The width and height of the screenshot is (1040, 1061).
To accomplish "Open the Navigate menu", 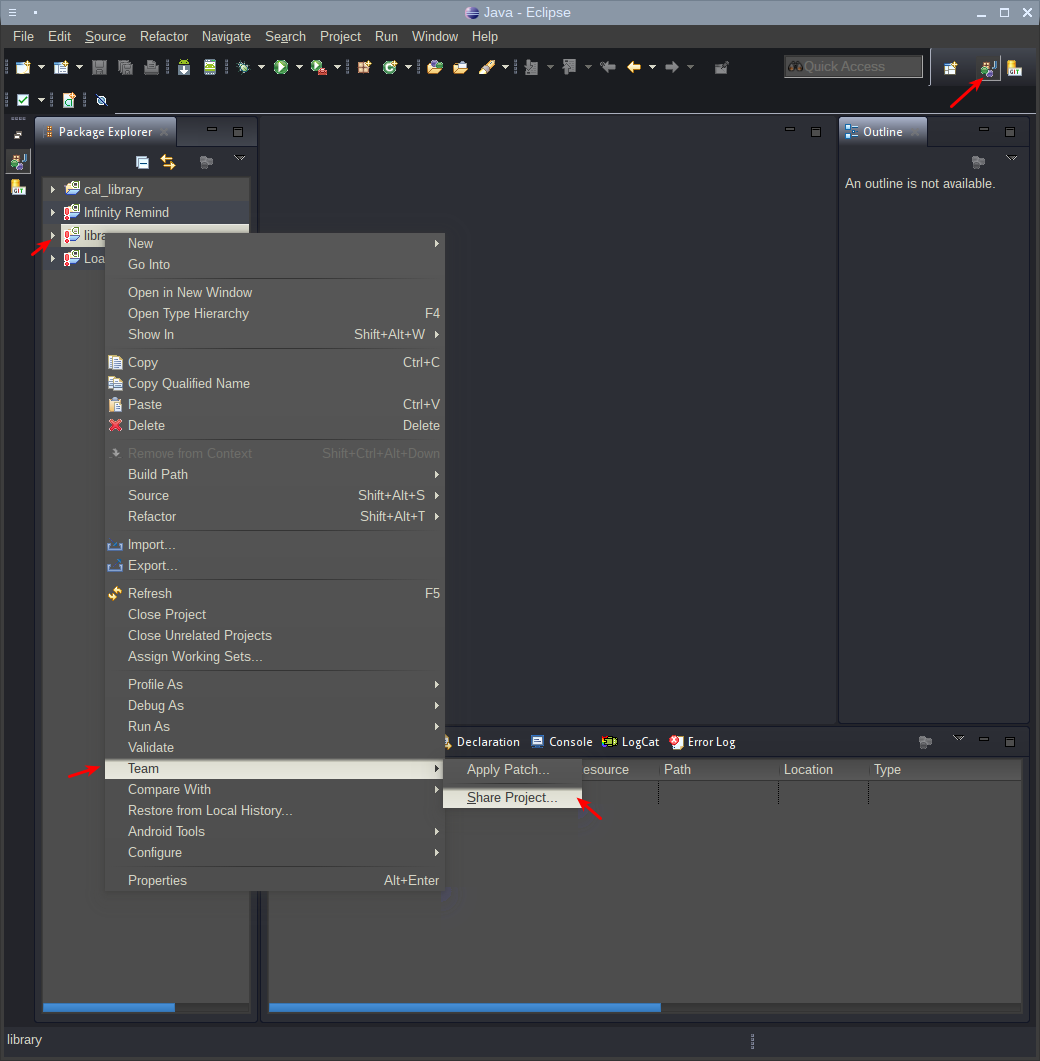I will 226,36.
